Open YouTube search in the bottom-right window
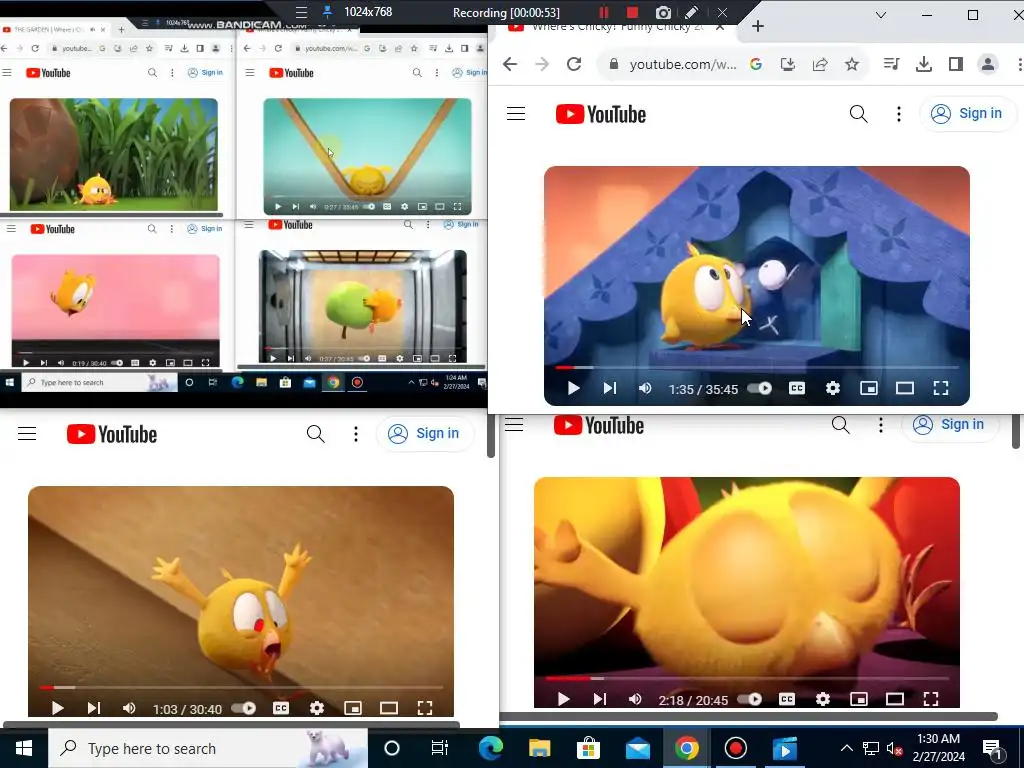Viewport: 1024px width, 768px height. tap(840, 425)
